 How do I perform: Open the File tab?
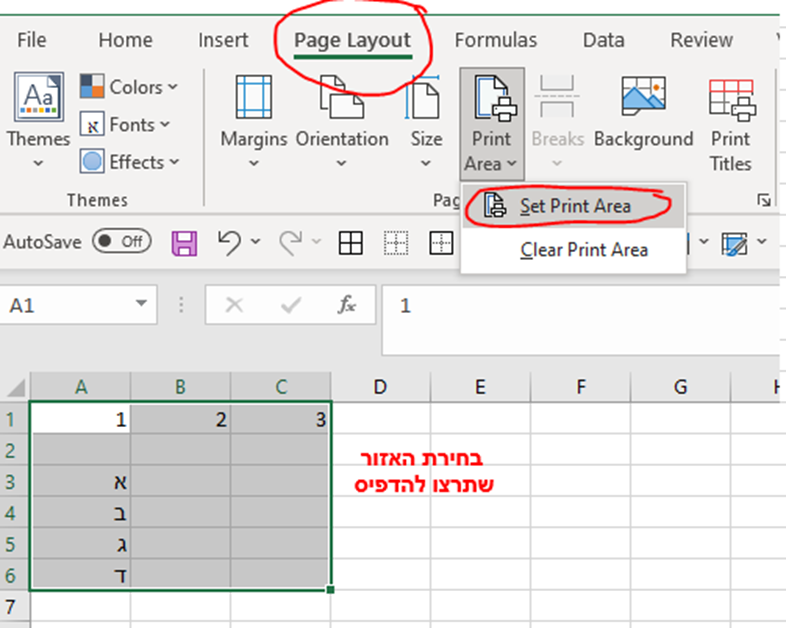click(32, 40)
